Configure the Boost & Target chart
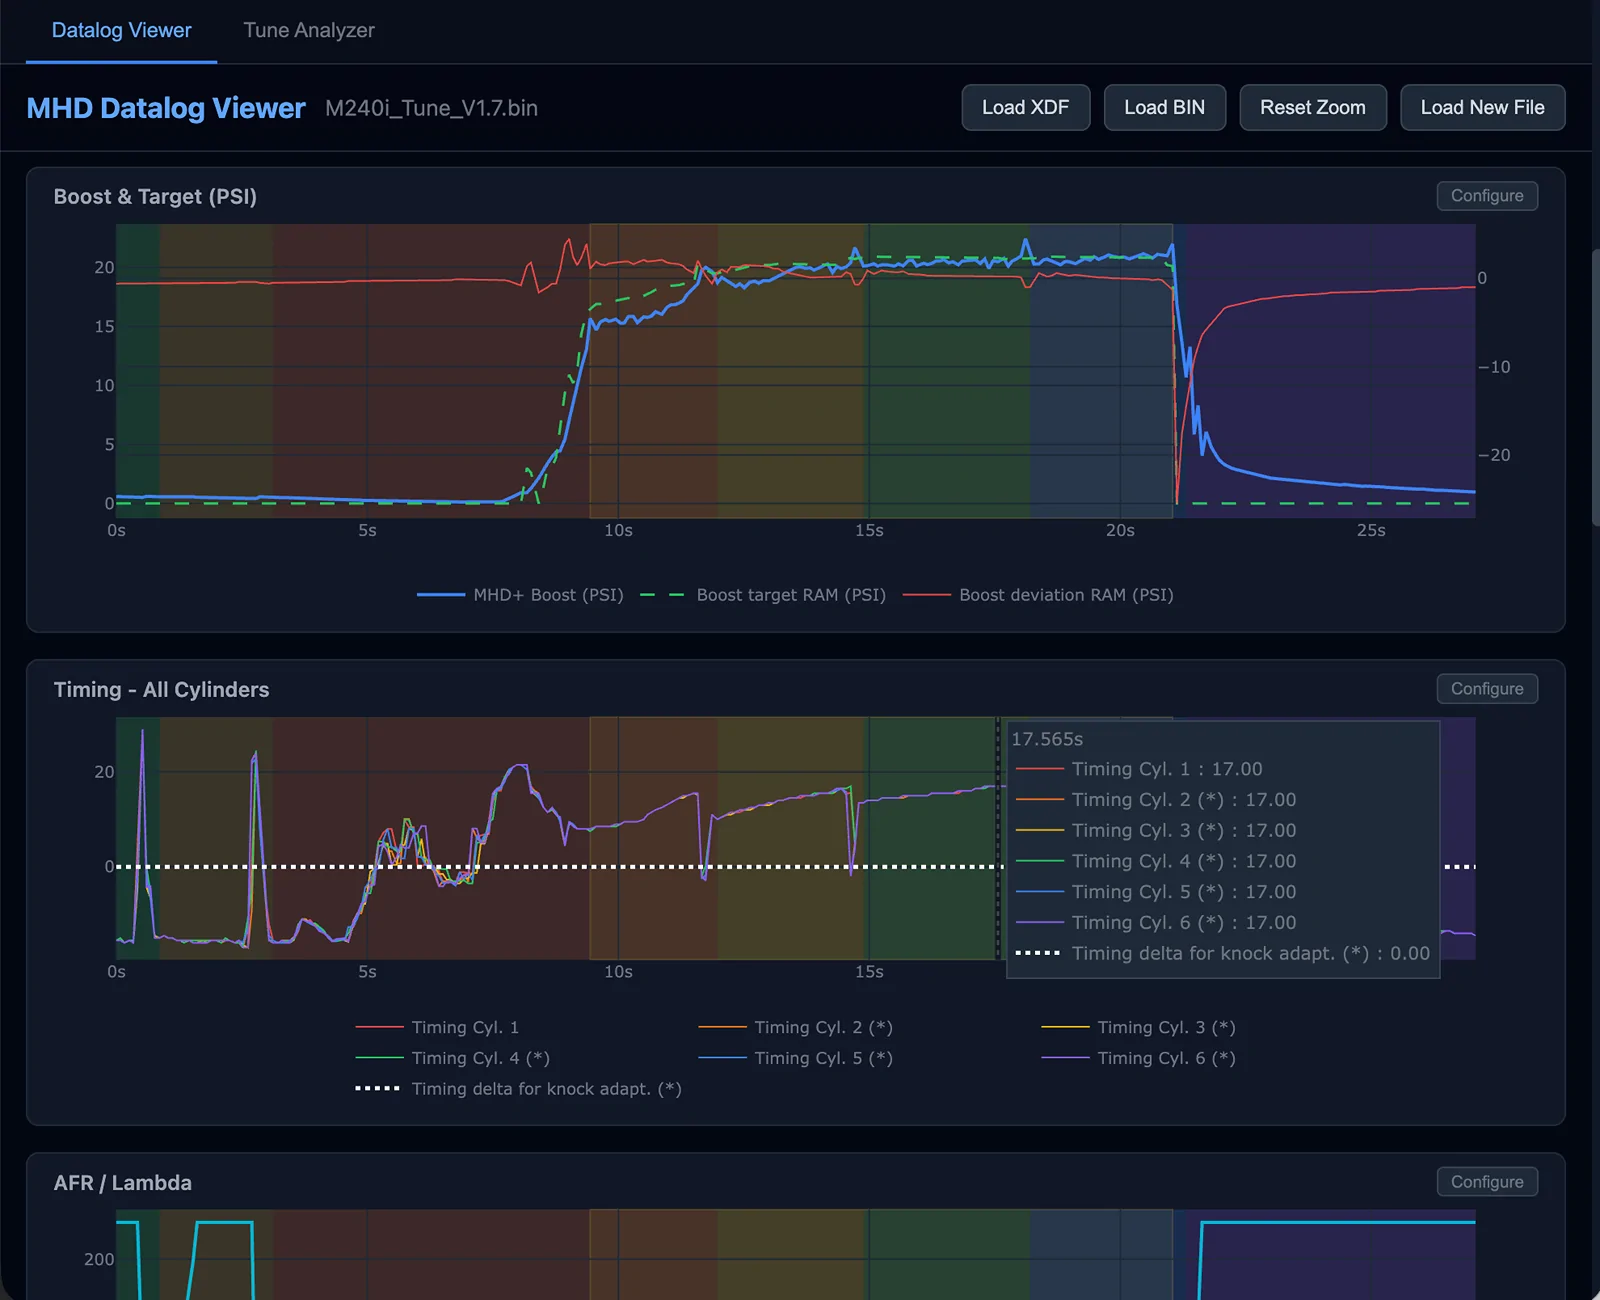The height and width of the screenshot is (1300, 1600). coord(1487,196)
